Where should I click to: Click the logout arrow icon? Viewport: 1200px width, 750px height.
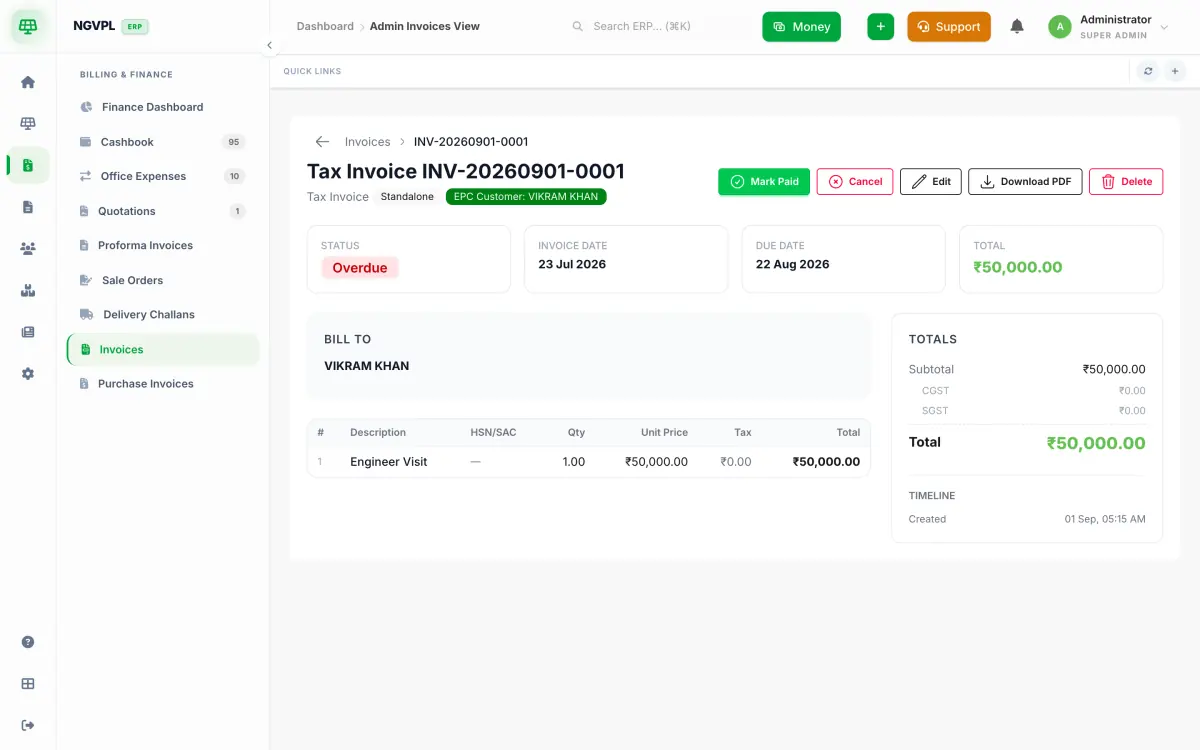coord(28,725)
